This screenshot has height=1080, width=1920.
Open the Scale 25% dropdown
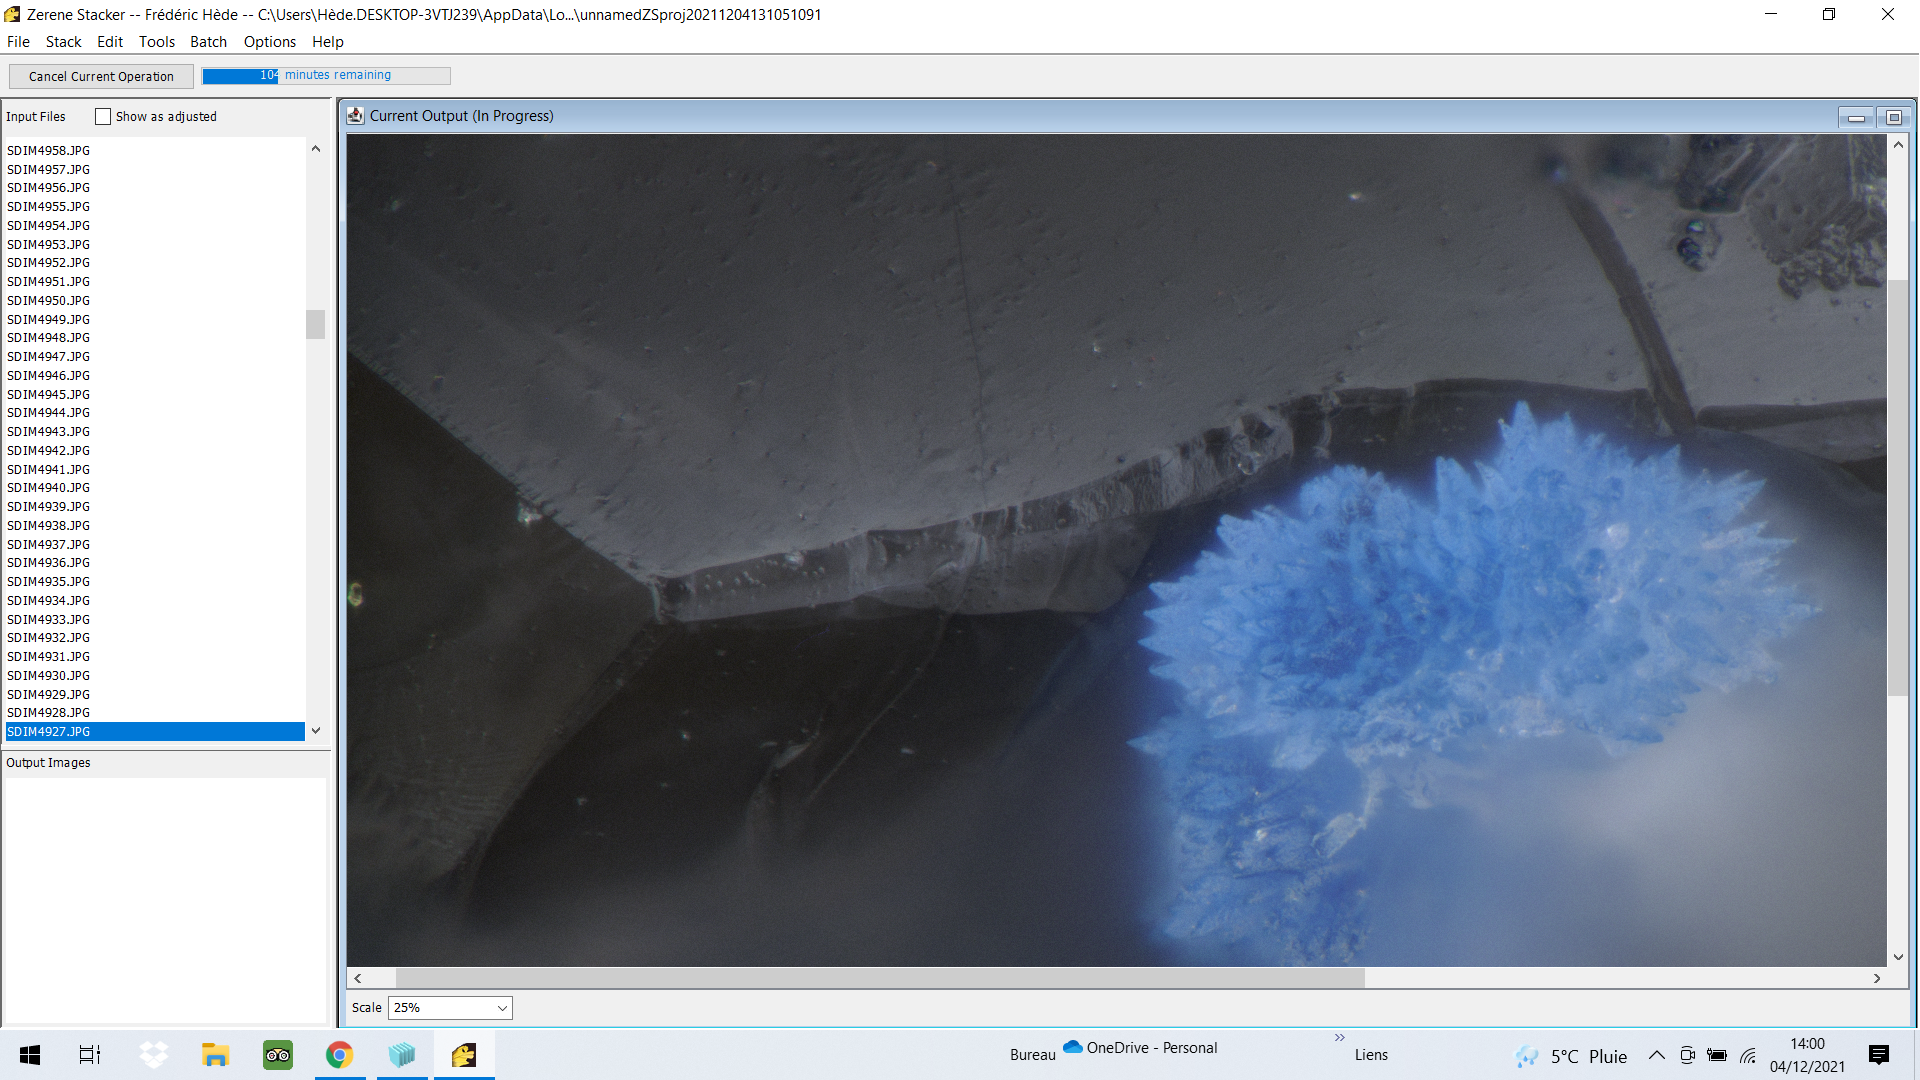click(x=450, y=1008)
